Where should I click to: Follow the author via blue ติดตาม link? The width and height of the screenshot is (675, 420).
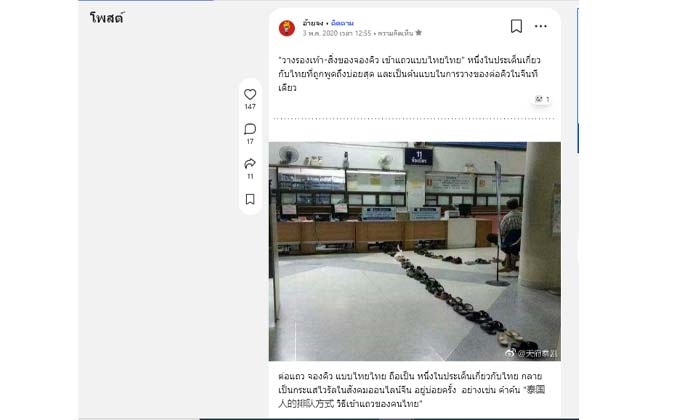click(342, 23)
